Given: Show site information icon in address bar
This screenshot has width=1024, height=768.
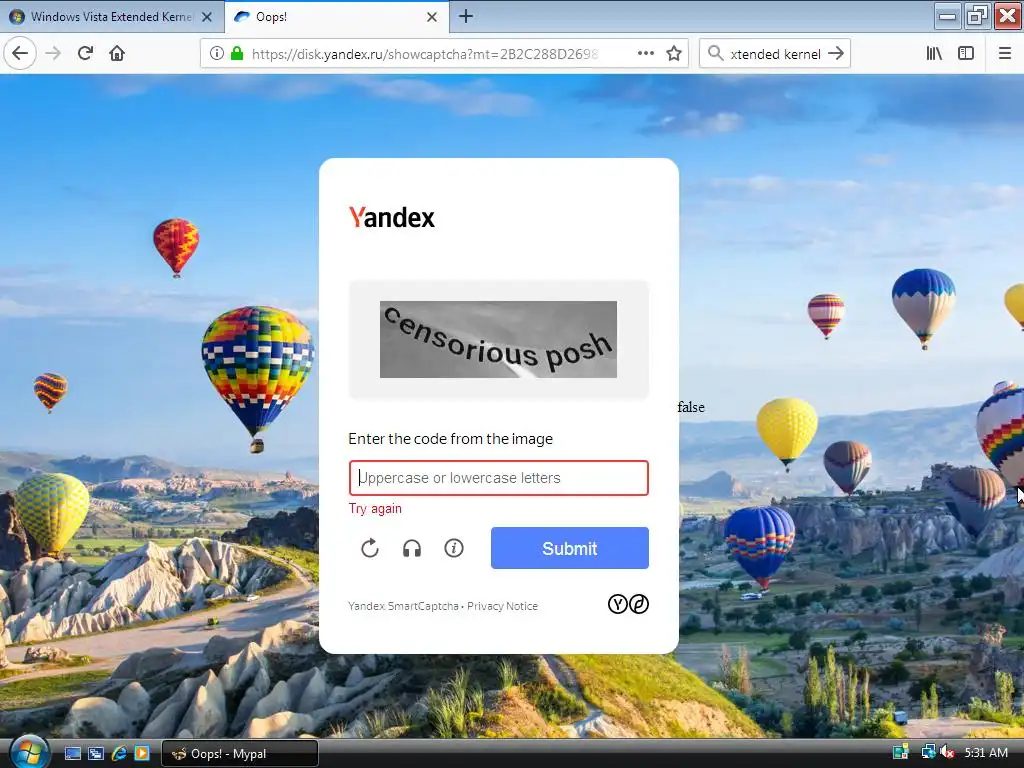Looking at the screenshot, I should (217, 54).
